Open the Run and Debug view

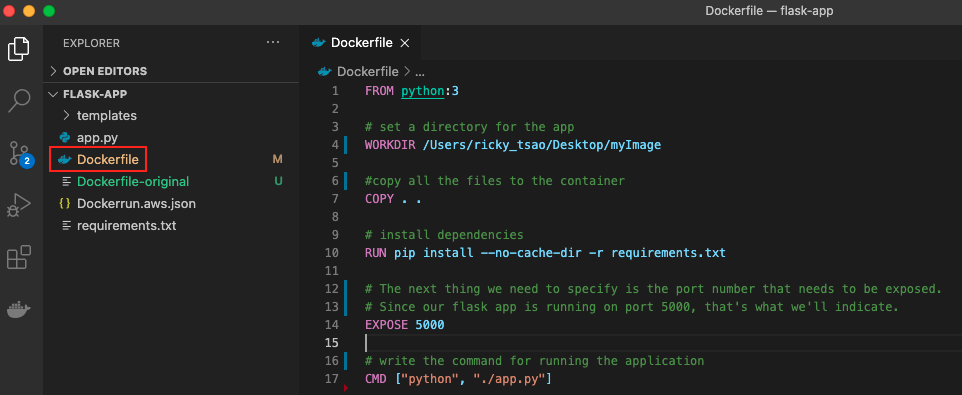19,205
